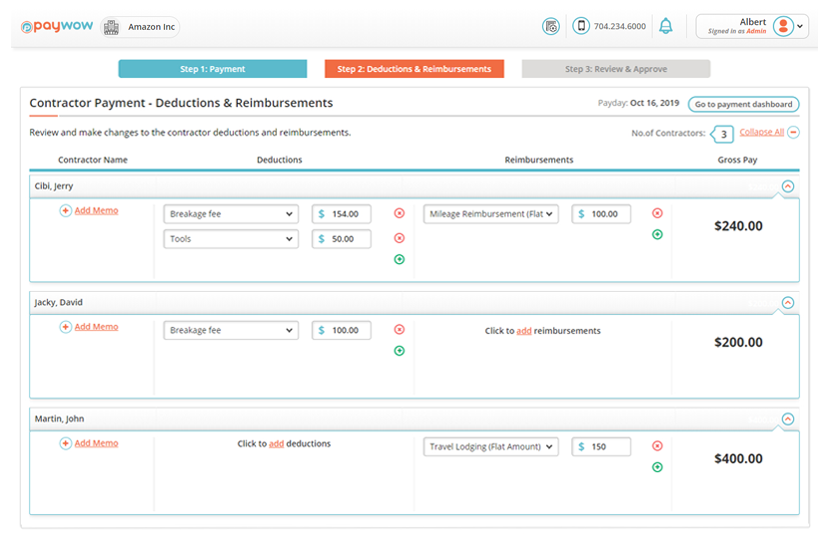The width and height of the screenshot is (827, 539).
Task: Click the Payday Oct 16, 2019 text
Action: point(638,103)
